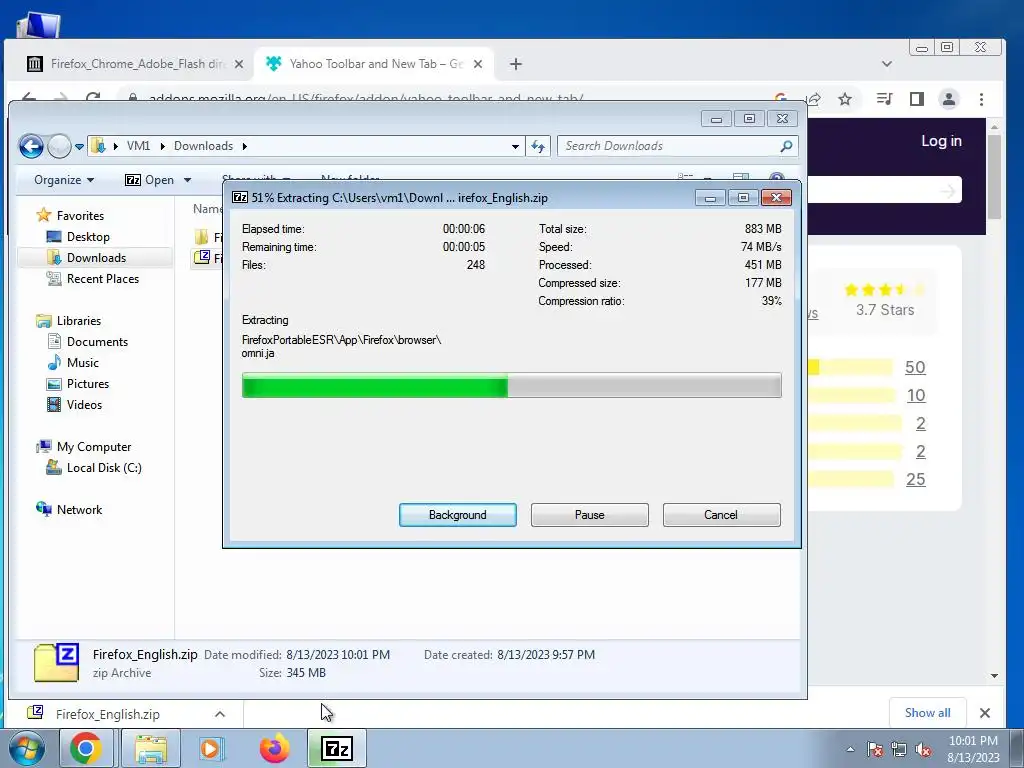Open Documents library
The width and height of the screenshot is (1024, 768).
(x=97, y=342)
